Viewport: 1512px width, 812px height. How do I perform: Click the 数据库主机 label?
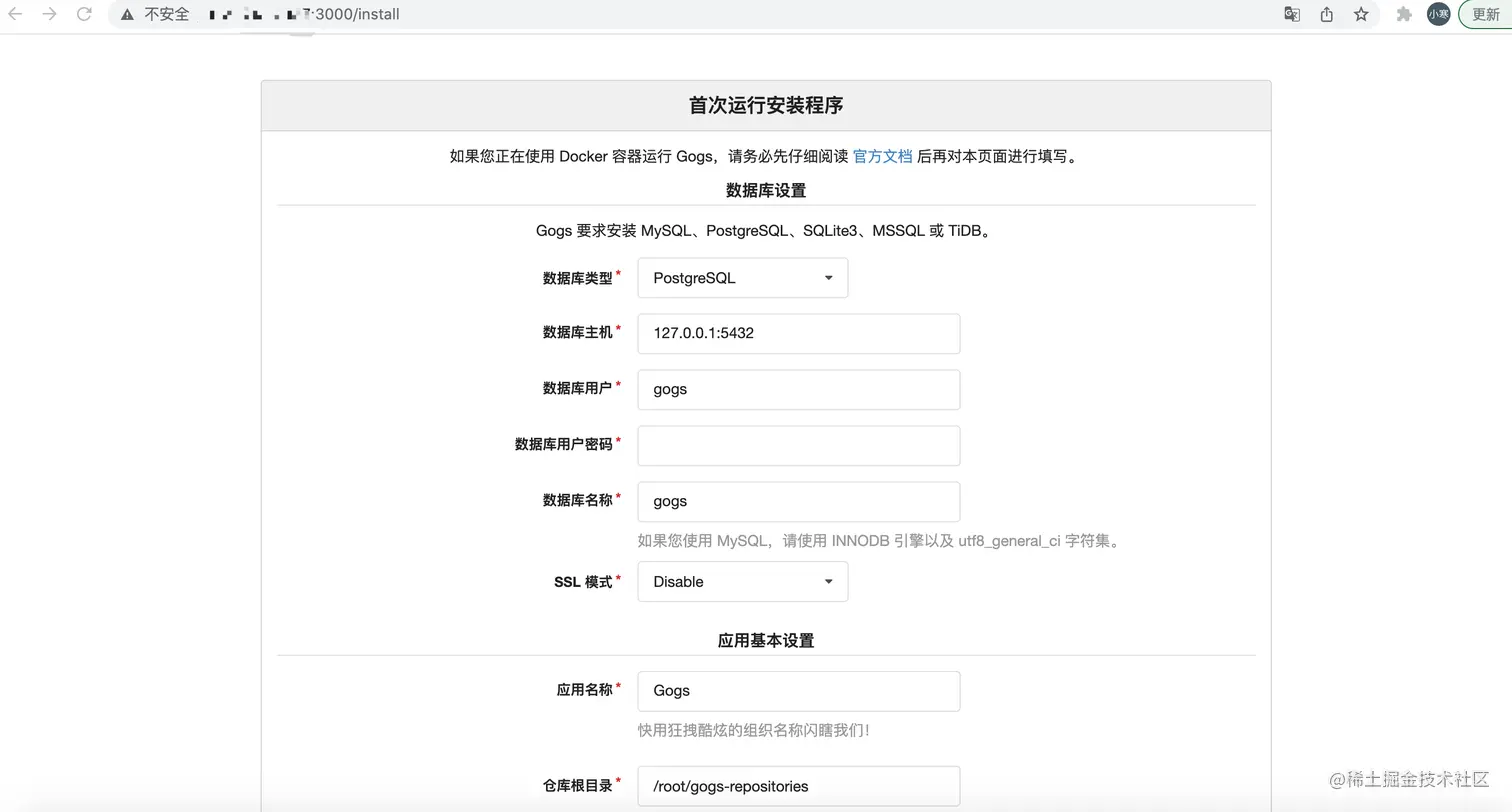pos(577,332)
